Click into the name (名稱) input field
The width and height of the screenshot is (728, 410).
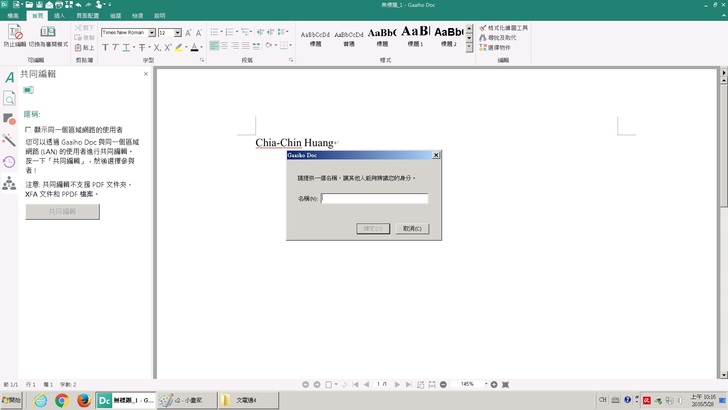[x=374, y=199]
